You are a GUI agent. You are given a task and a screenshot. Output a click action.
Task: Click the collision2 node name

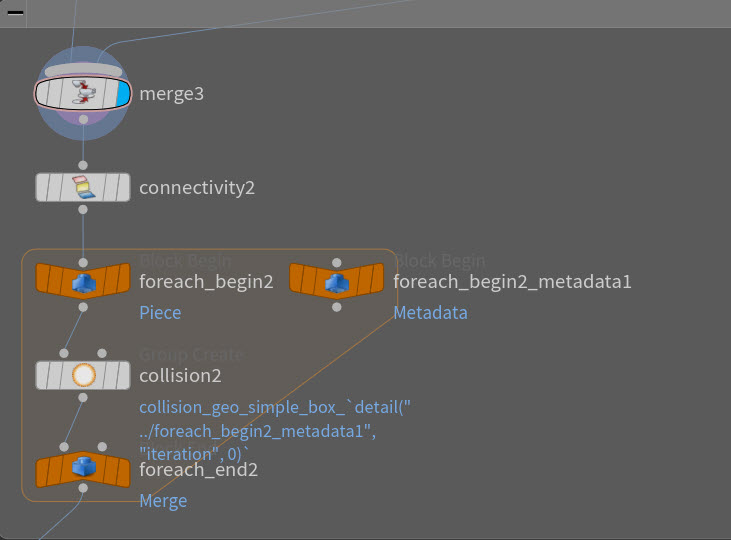(180, 375)
